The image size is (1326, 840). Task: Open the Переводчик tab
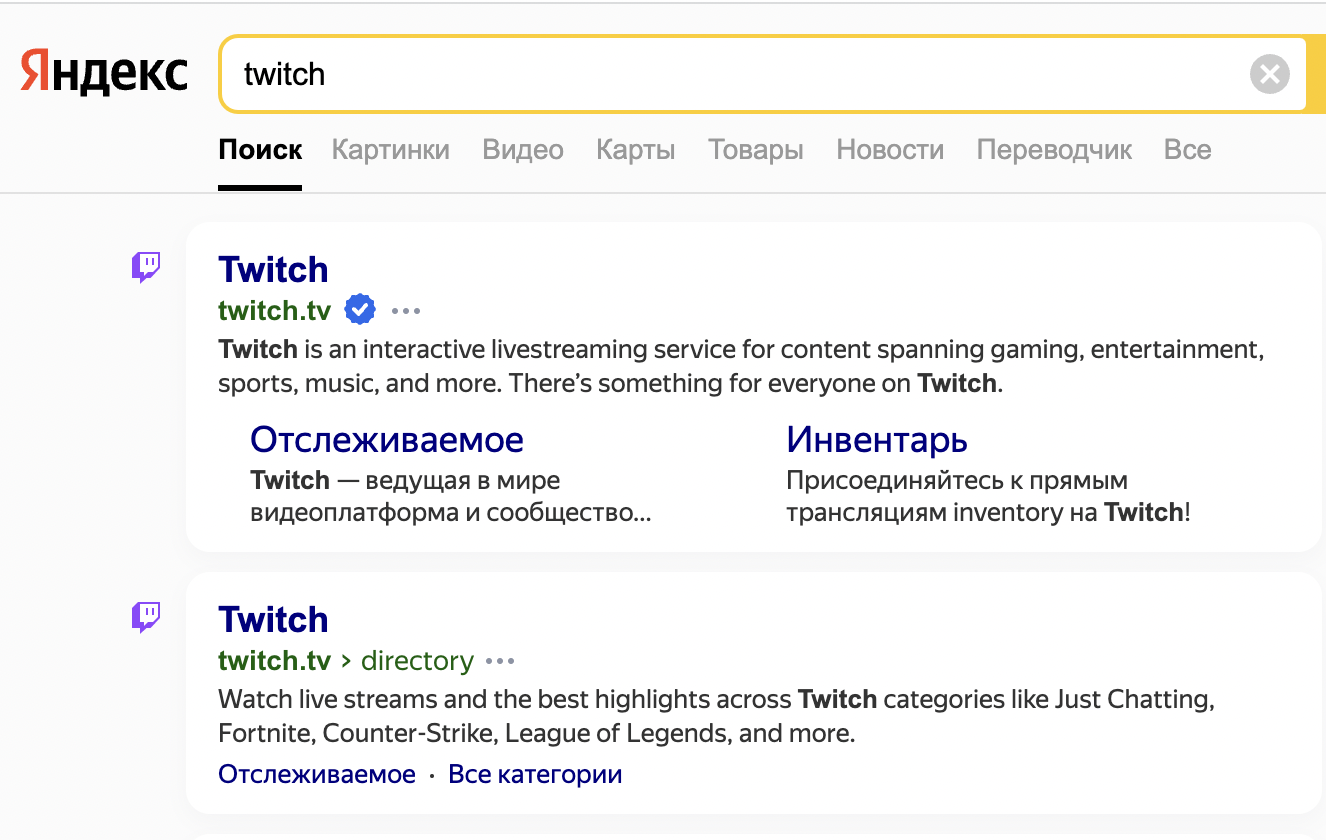1054,150
